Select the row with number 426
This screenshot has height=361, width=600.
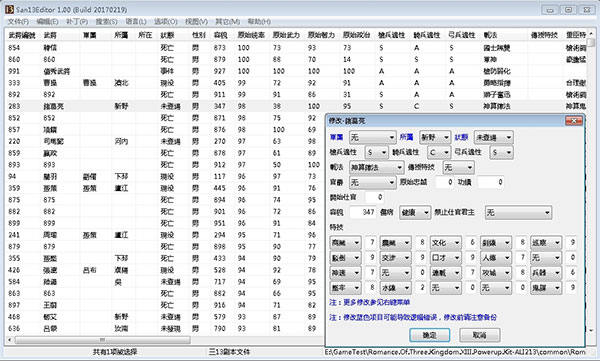[x=165, y=270]
